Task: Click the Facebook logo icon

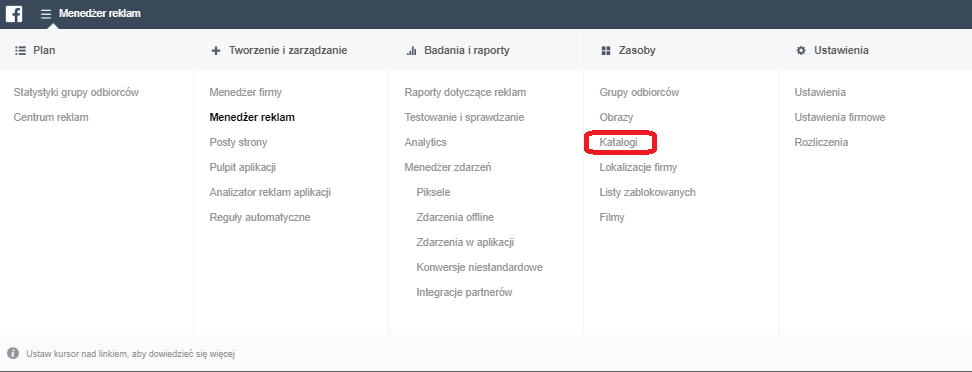Action: (x=14, y=13)
